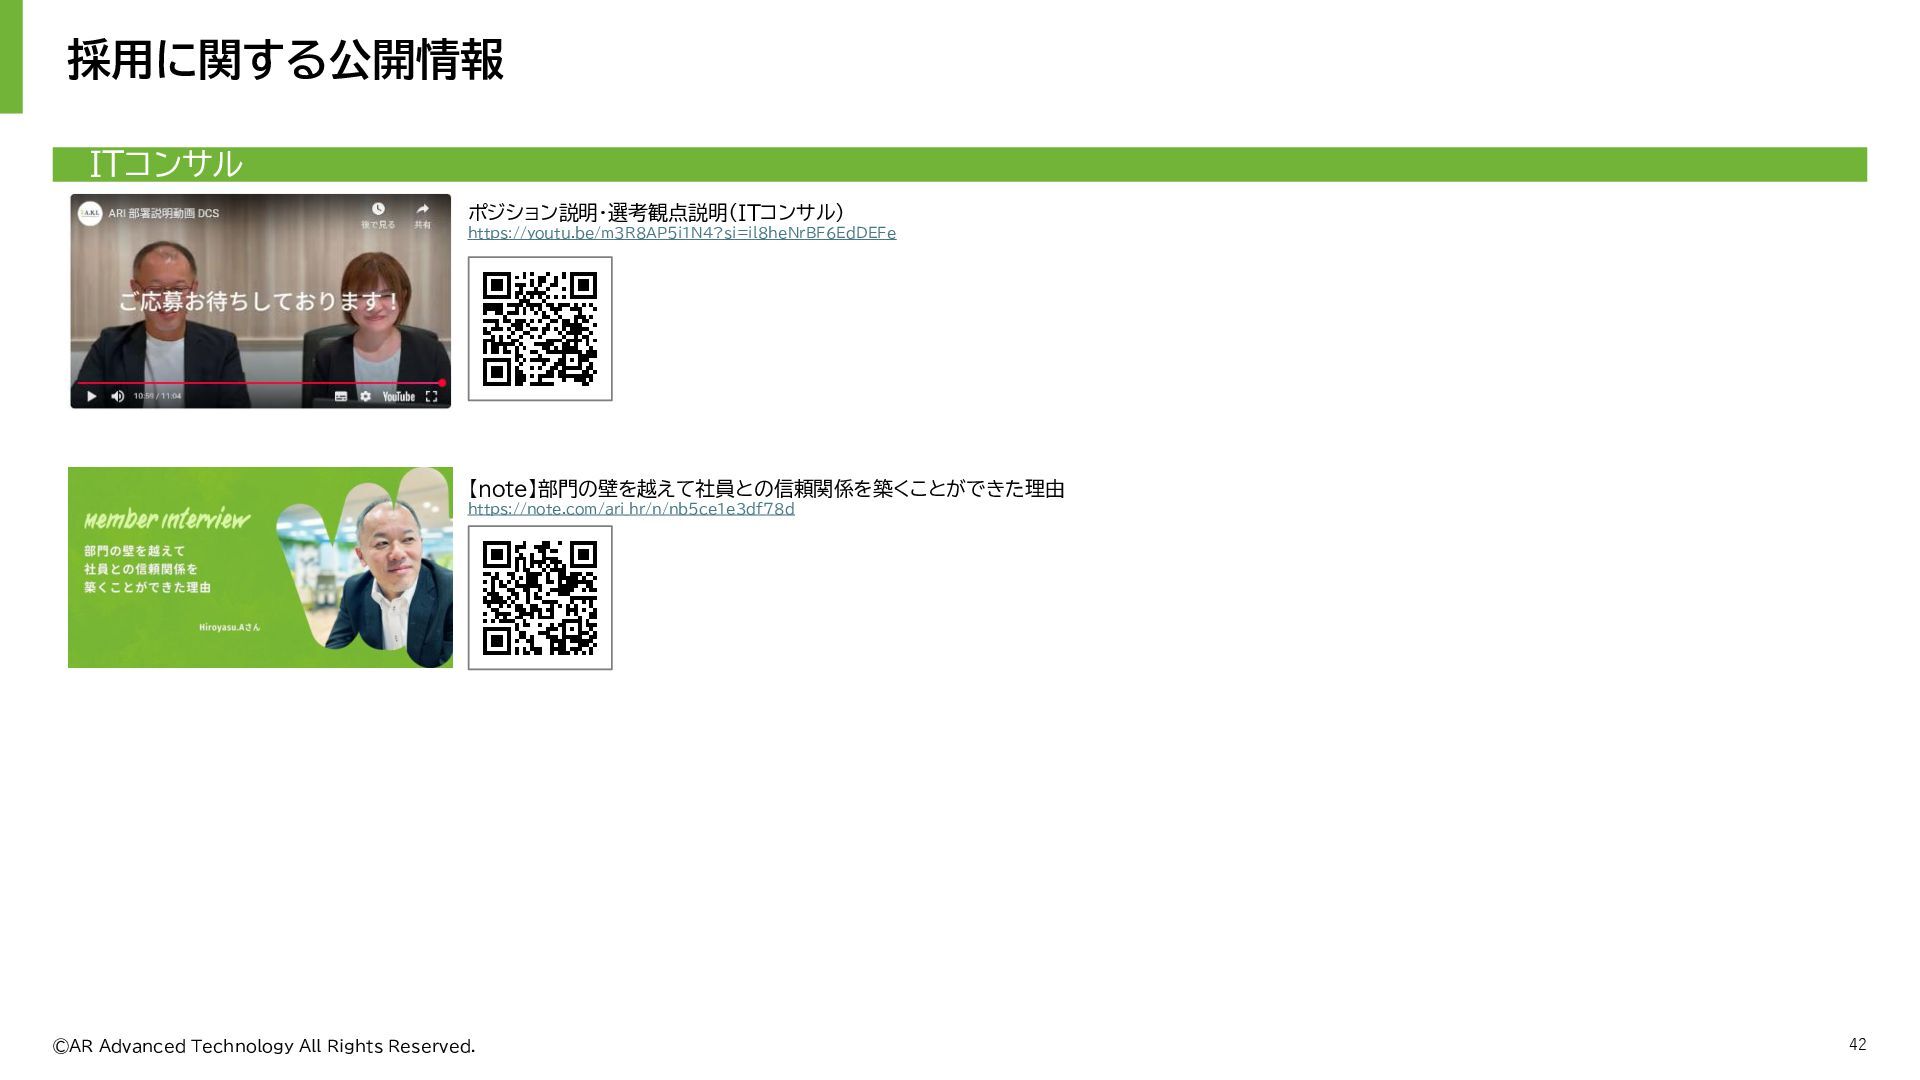Open the note.com article link
The image size is (1920, 1080).
pos(630,509)
